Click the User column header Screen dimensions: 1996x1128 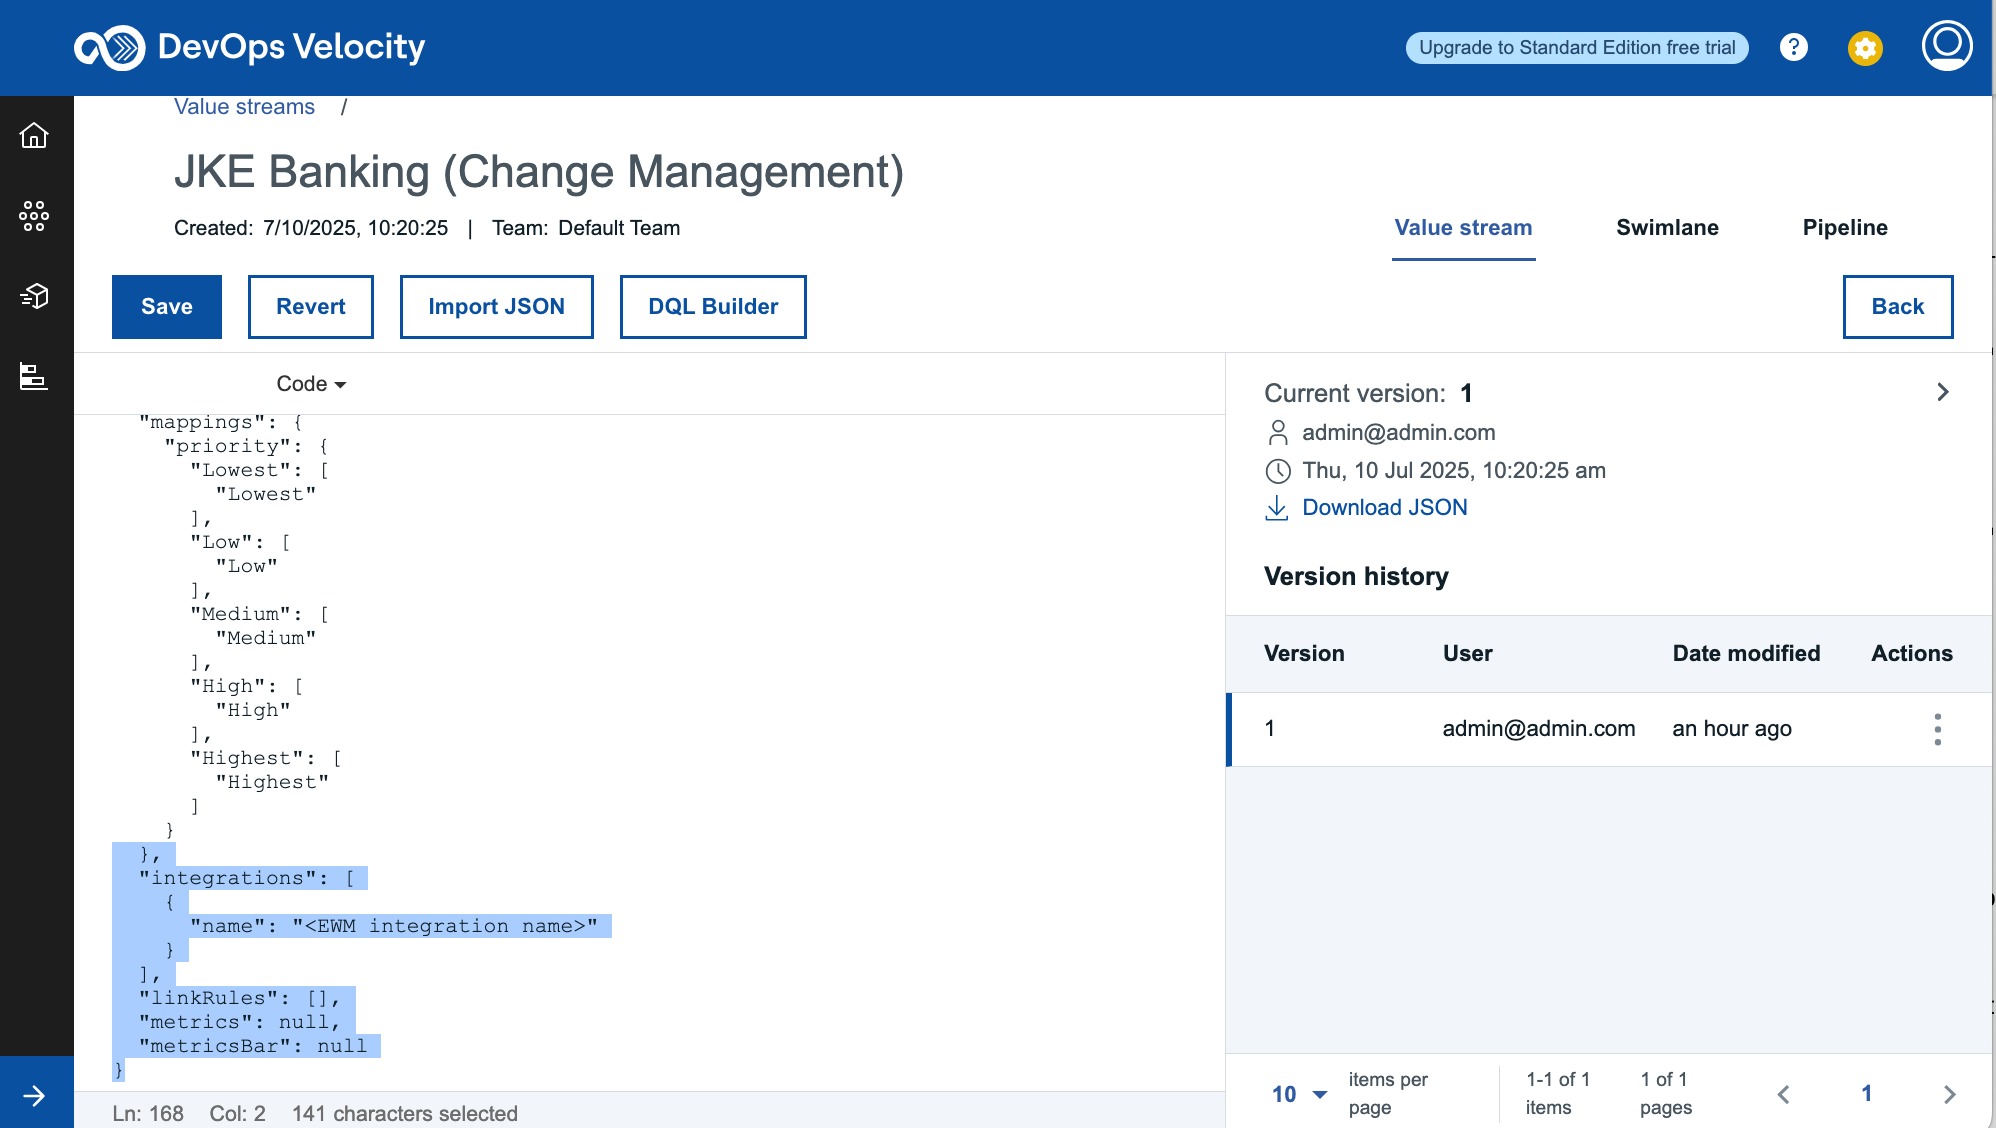(1467, 654)
